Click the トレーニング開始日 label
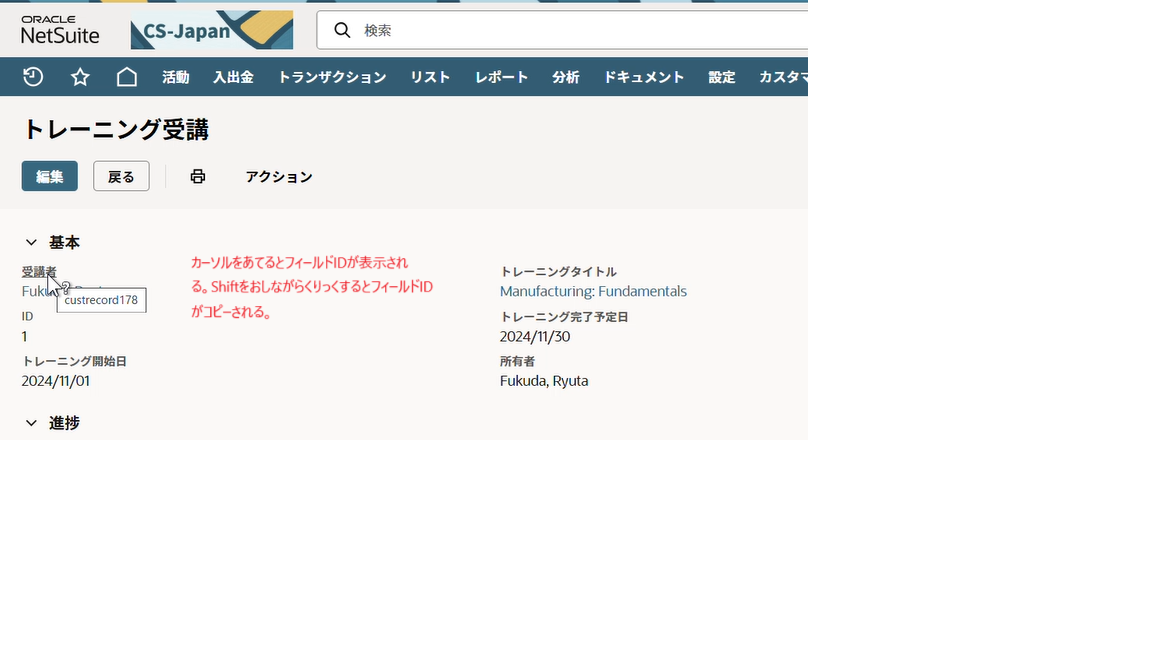This screenshot has width=1152, height=648. point(74,361)
